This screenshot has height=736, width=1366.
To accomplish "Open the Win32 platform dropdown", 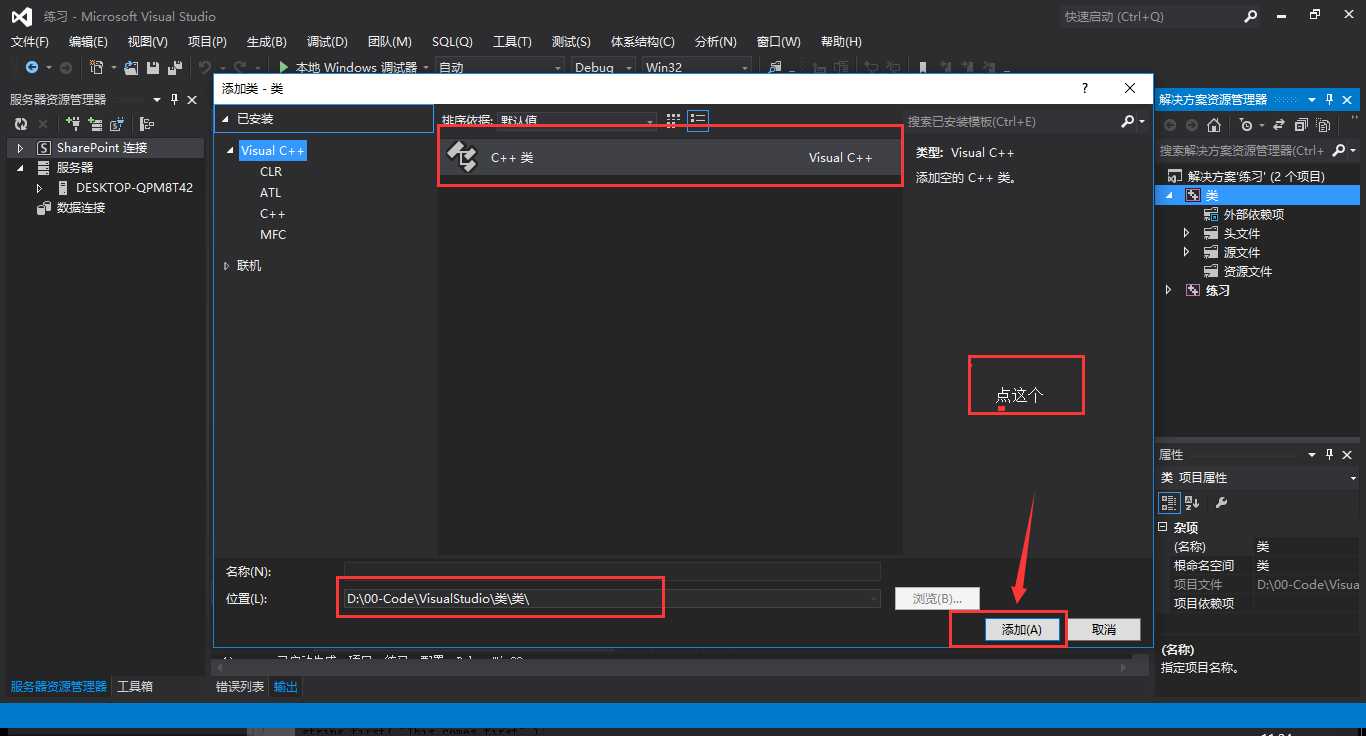I will tap(744, 67).
